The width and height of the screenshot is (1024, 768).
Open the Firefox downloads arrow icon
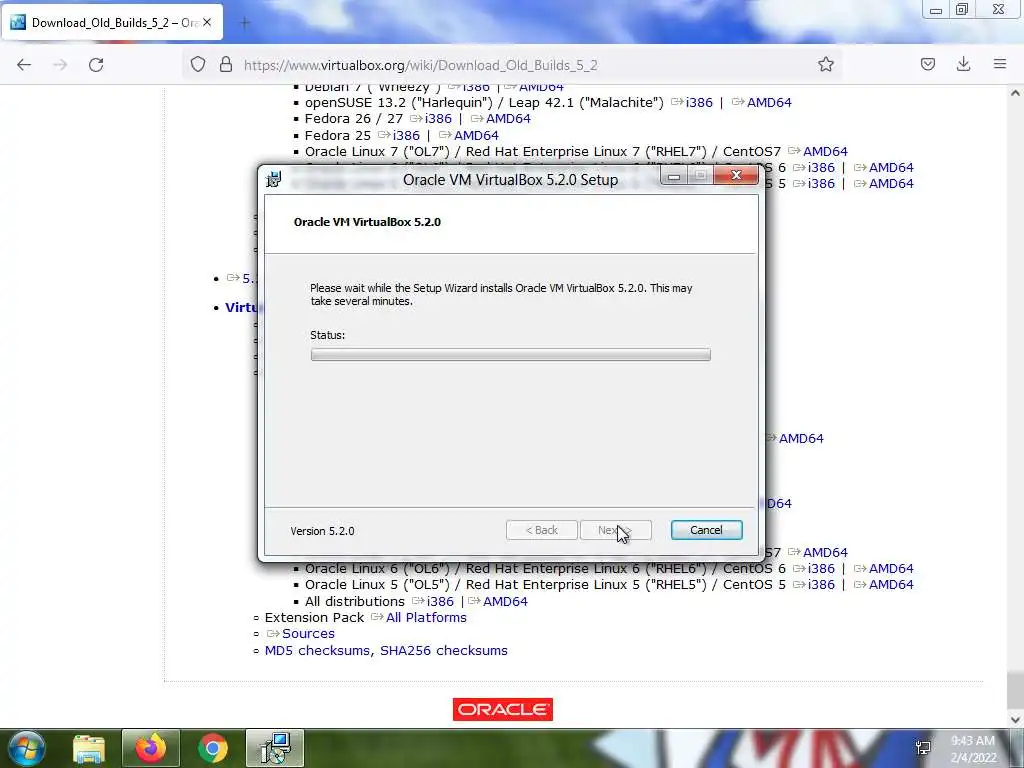pyautogui.click(x=963, y=64)
